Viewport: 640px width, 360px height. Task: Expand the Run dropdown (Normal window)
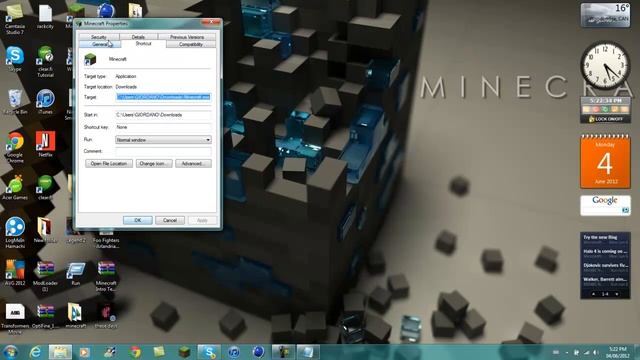click(163, 140)
